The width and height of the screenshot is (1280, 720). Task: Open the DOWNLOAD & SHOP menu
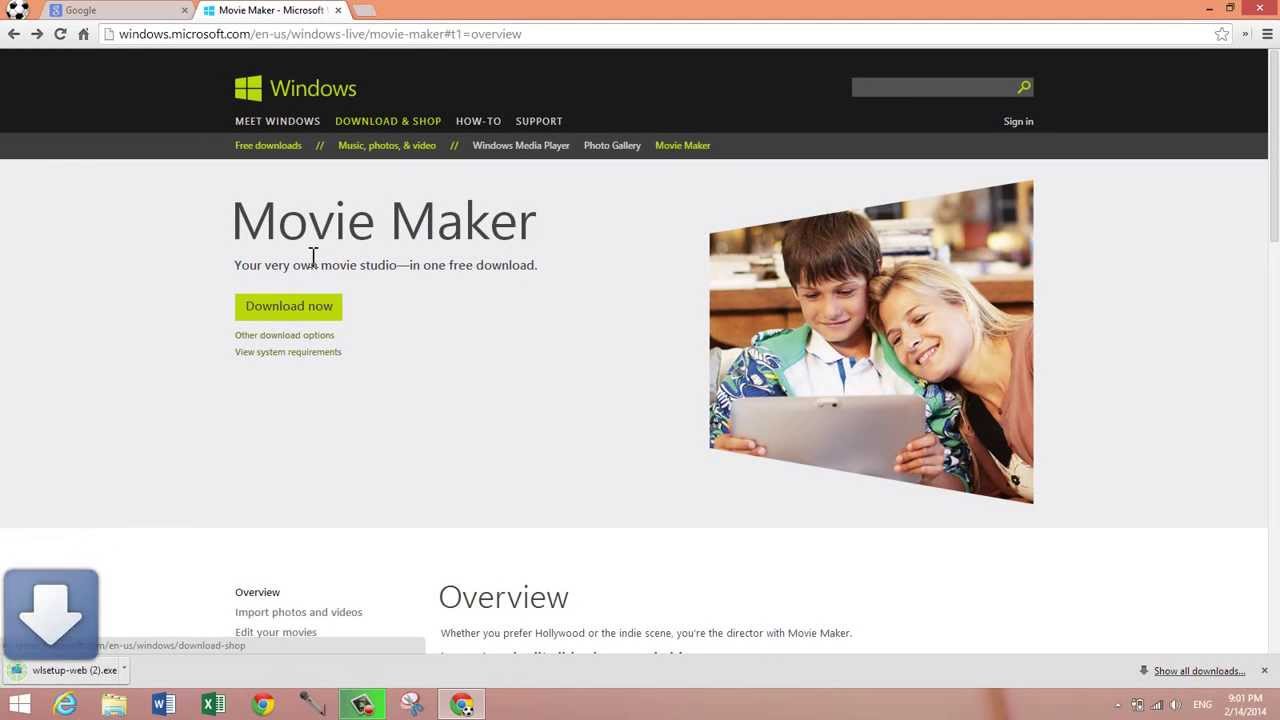(x=388, y=121)
